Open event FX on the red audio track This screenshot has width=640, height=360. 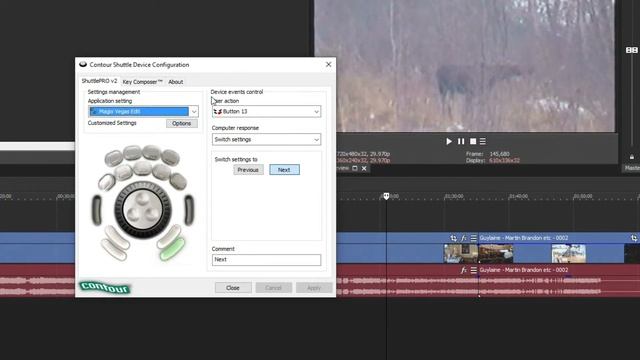click(464, 270)
